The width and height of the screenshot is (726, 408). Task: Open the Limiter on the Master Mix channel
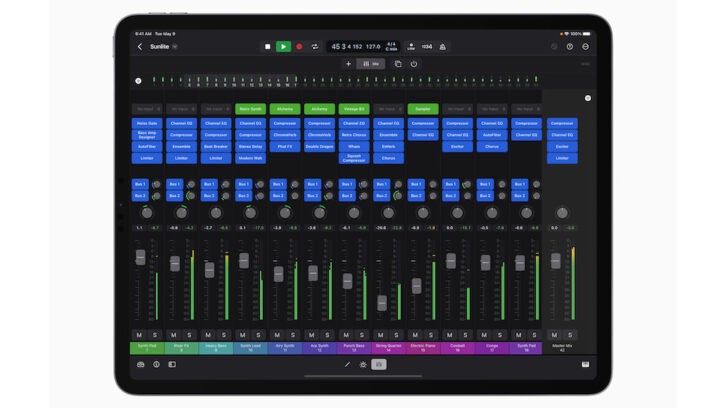point(562,158)
